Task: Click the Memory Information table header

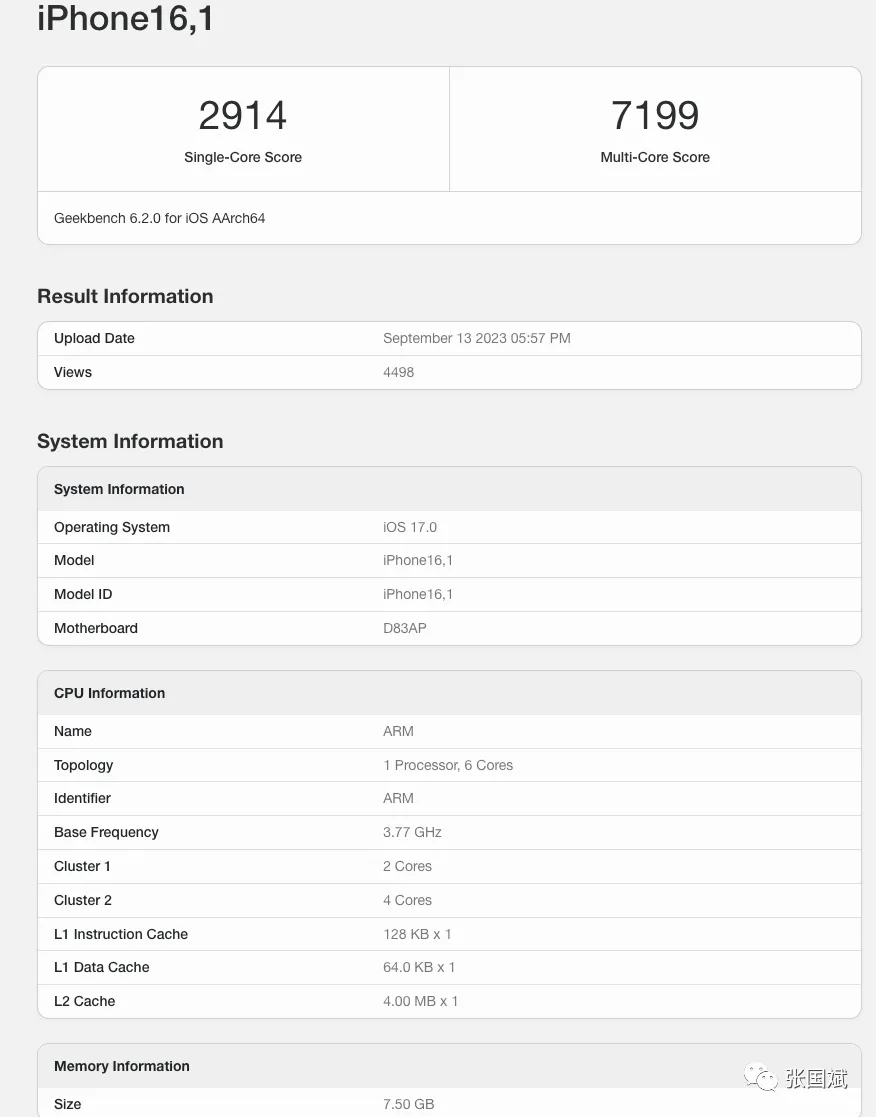Action: pyautogui.click(x=122, y=1066)
